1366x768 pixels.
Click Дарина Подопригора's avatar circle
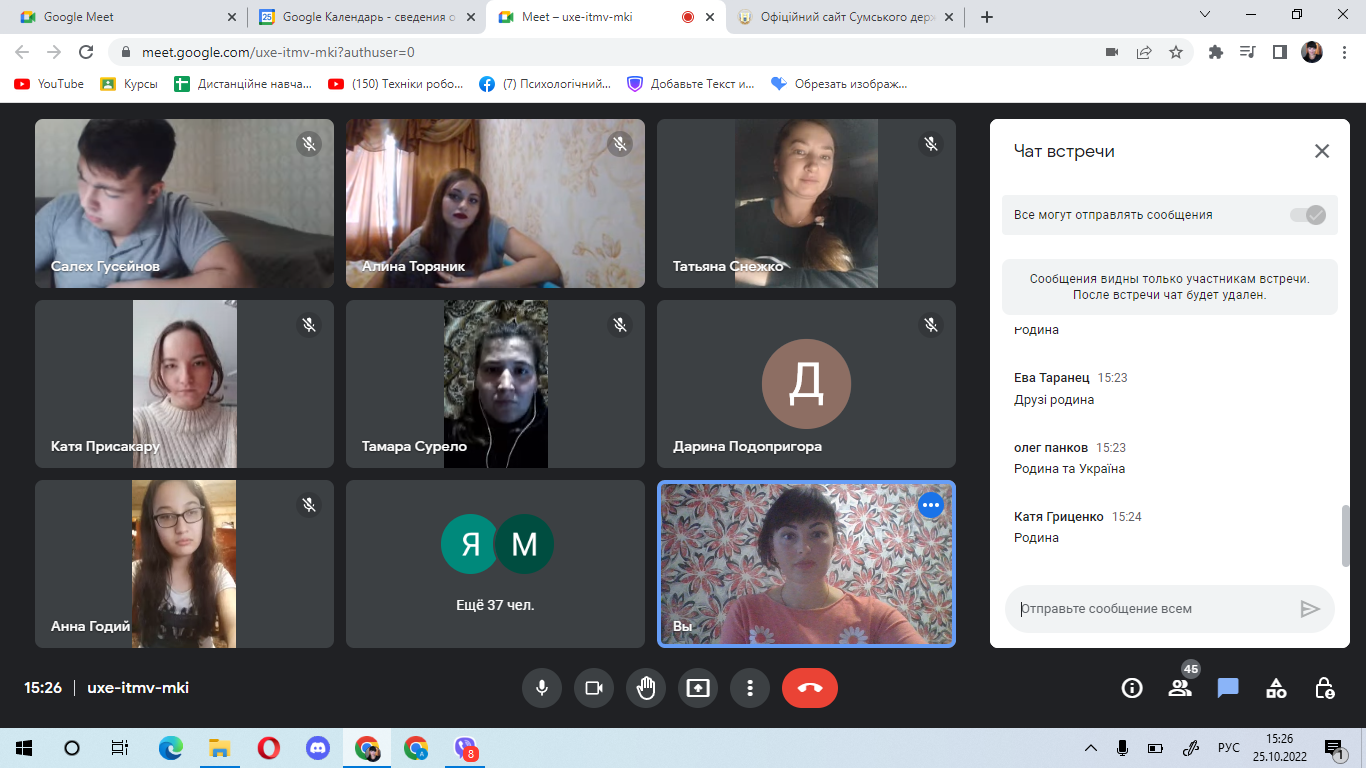click(807, 385)
